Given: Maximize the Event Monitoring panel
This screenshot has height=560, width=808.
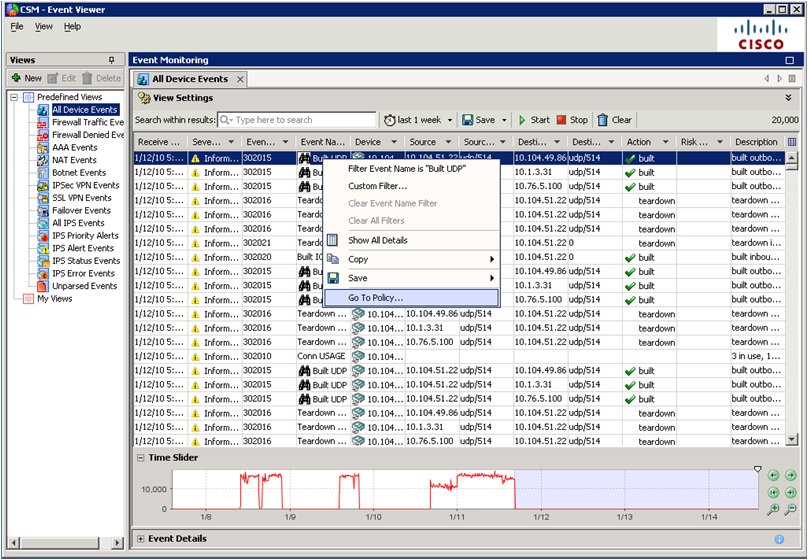Looking at the screenshot, I should click(789, 60).
